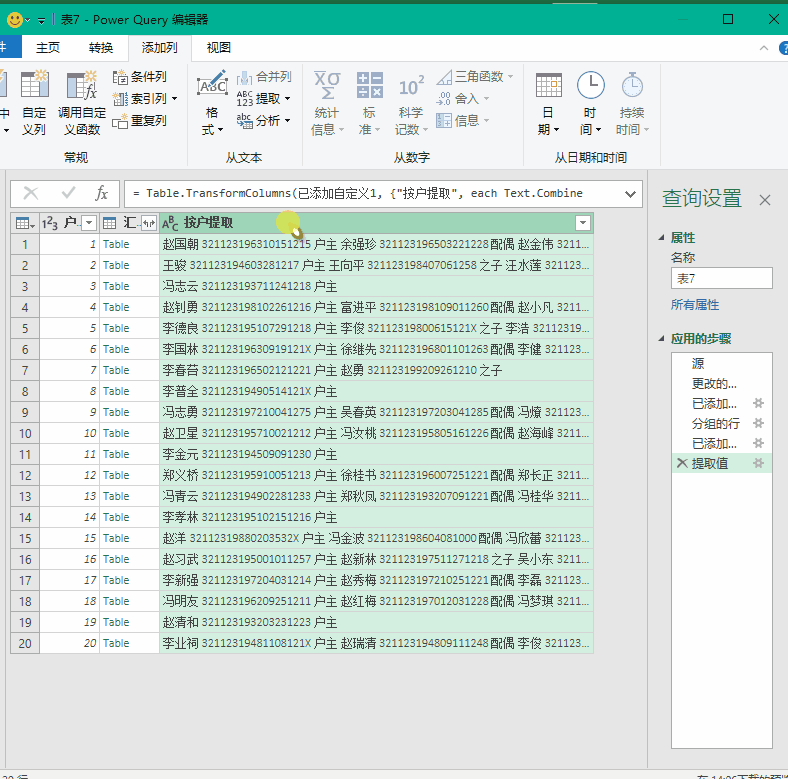Click cell starting with 赵清和

click(x=376, y=622)
